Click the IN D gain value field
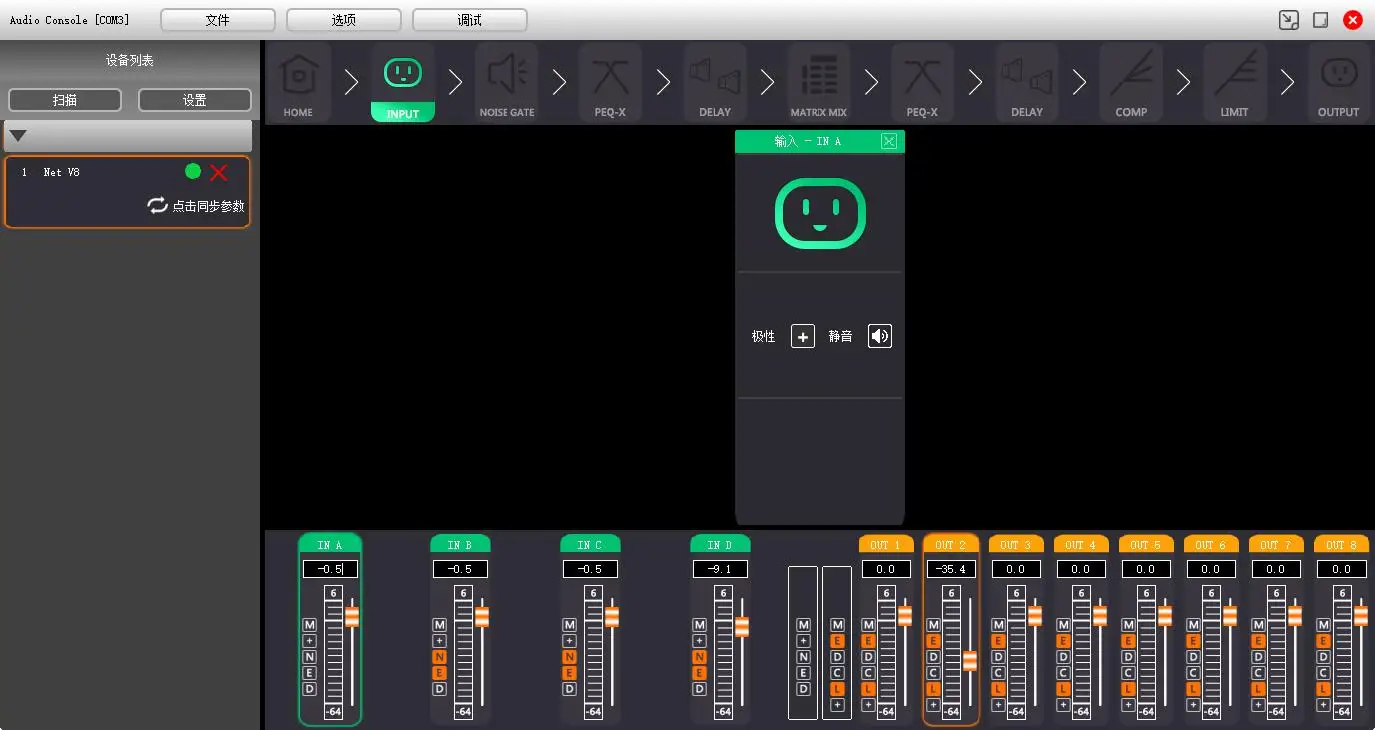 coord(720,569)
